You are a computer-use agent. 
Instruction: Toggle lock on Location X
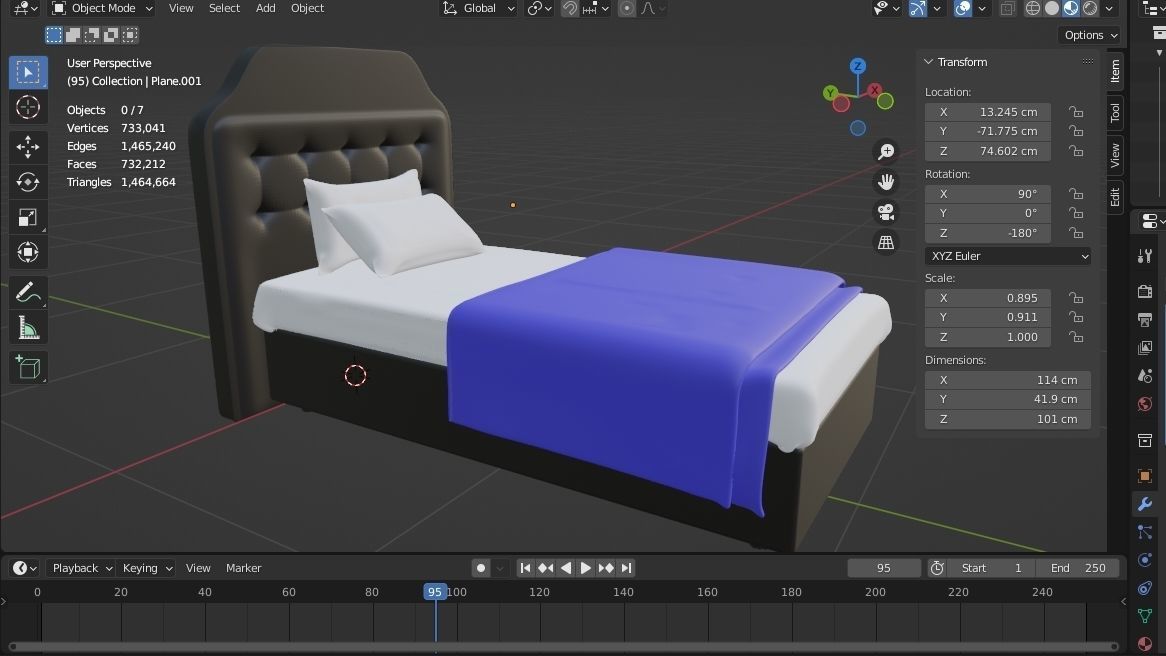click(x=1076, y=112)
